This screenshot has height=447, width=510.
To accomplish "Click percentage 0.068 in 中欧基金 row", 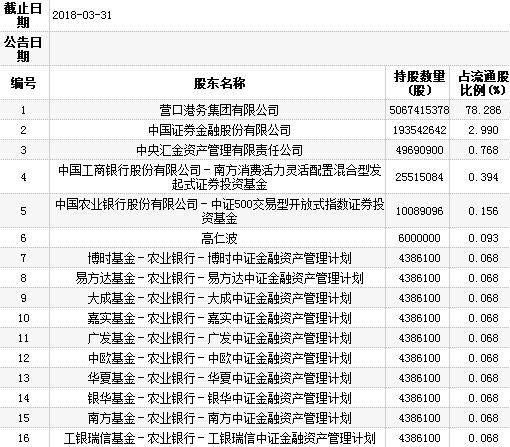I will 483,358.
